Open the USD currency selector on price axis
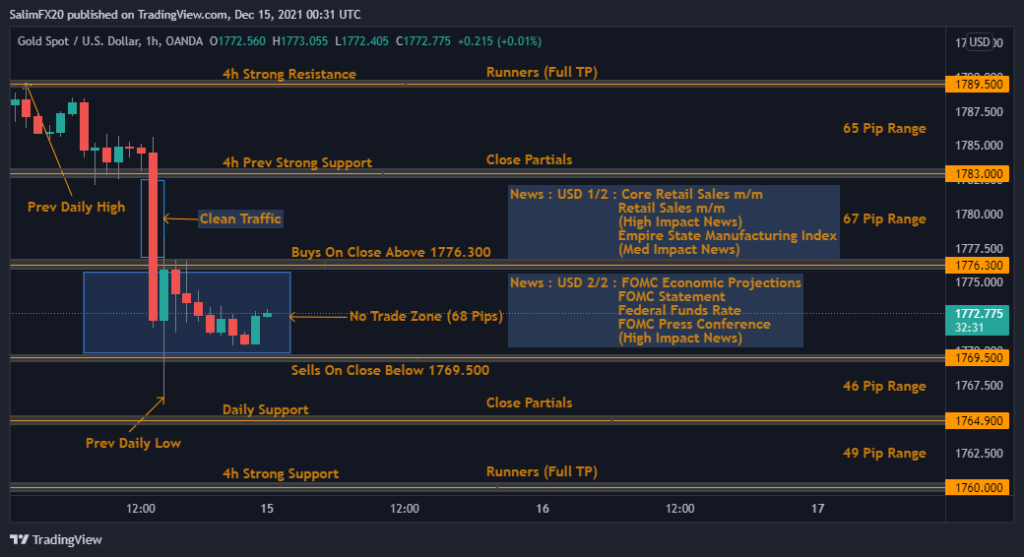Image resolution: width=1024 pixels, height=557 pixels. pos(979,43)
